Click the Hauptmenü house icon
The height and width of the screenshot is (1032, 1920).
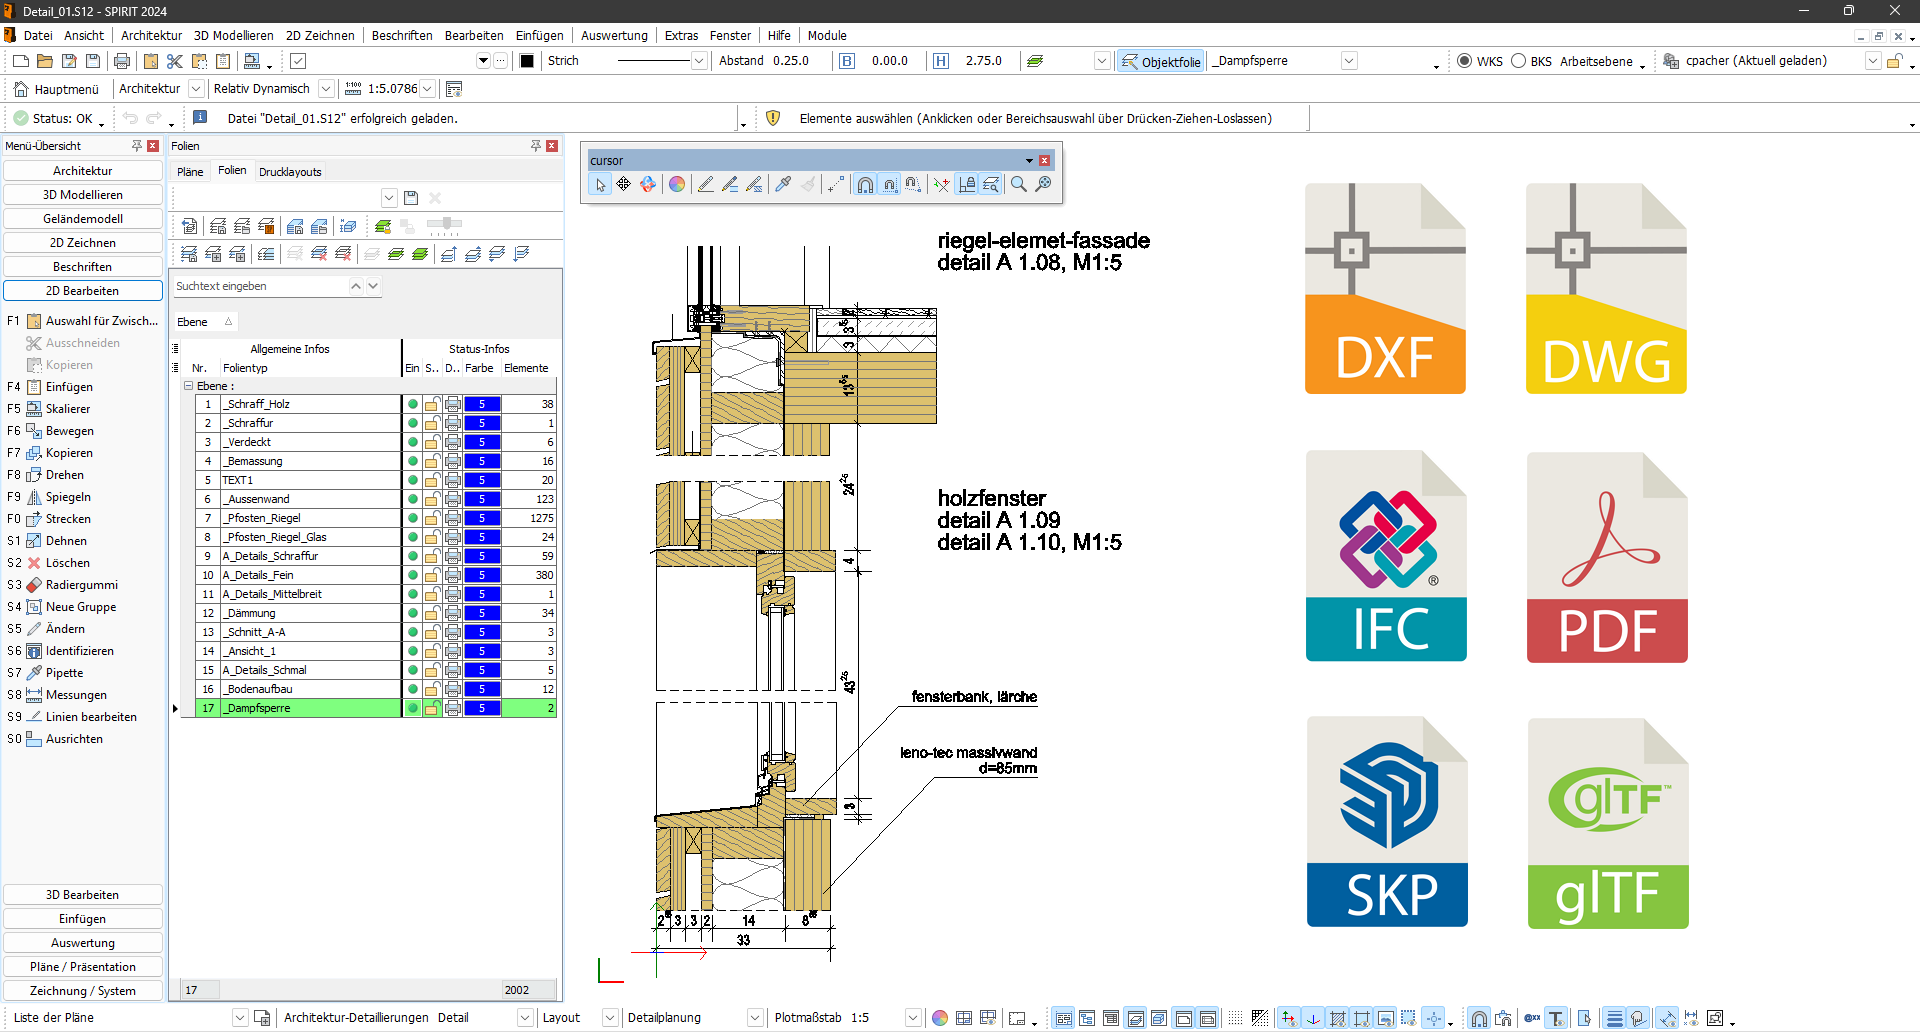pos(21,89)
